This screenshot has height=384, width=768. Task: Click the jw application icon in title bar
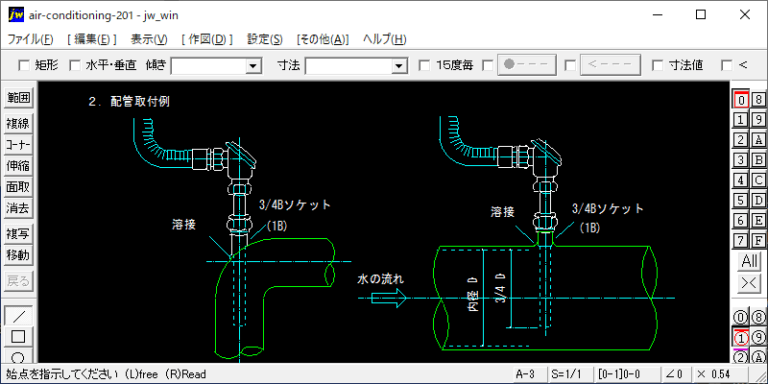pos(16,15)
